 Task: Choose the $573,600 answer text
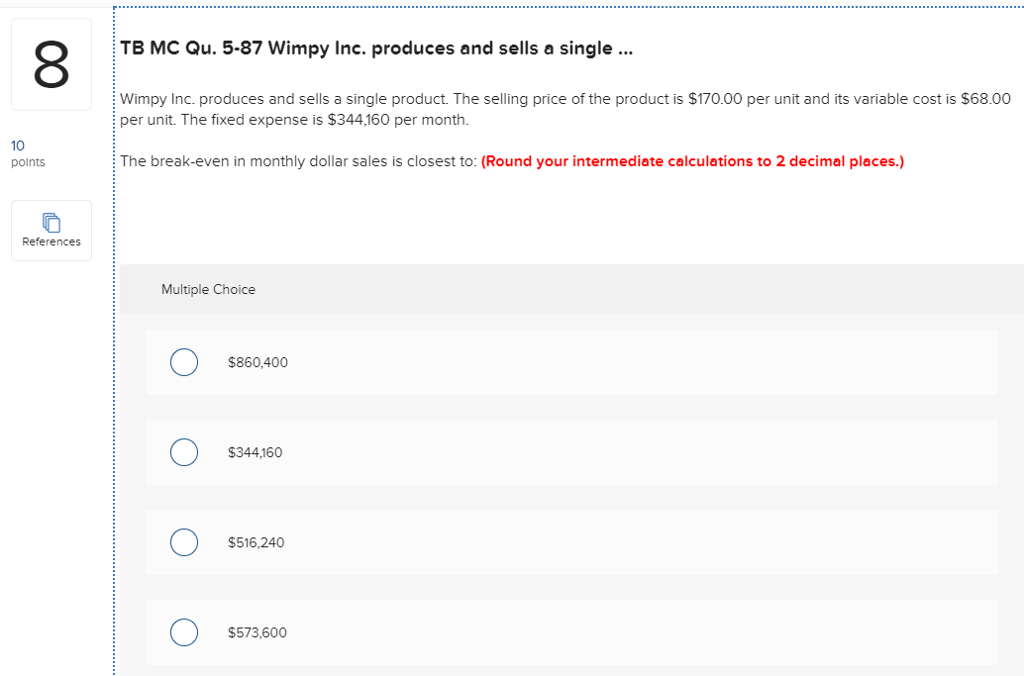[x=257, y=632]
